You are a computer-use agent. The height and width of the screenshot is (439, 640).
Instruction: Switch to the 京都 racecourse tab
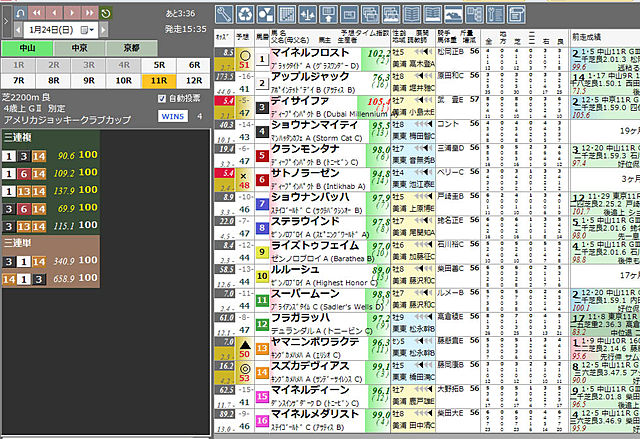(x=130, y=46)
